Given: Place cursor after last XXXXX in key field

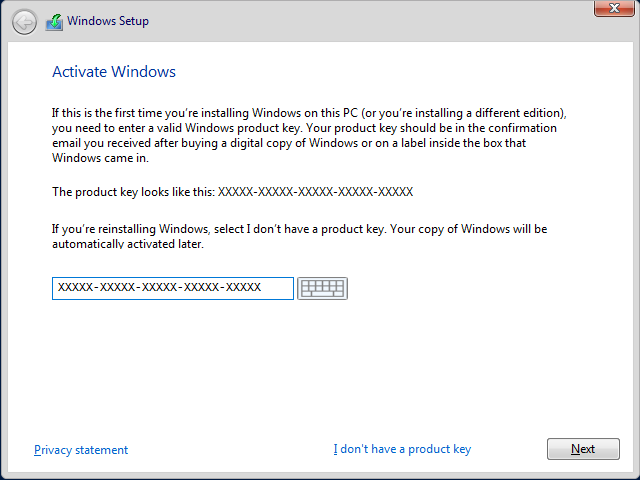Looking at the screenshot, I should (262, 287).
